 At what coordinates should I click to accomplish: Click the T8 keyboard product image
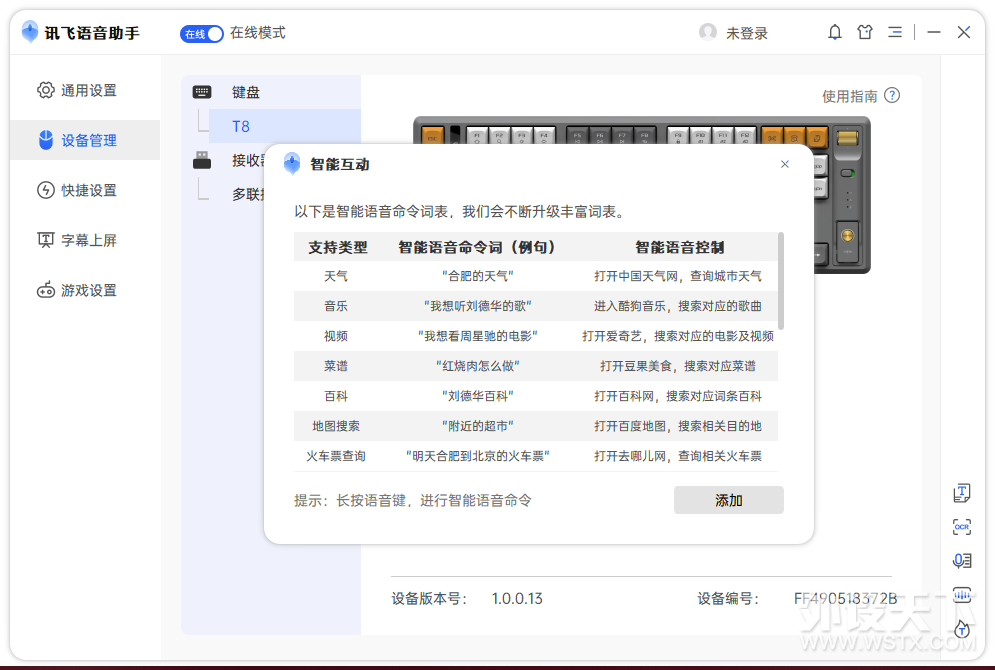641,195
